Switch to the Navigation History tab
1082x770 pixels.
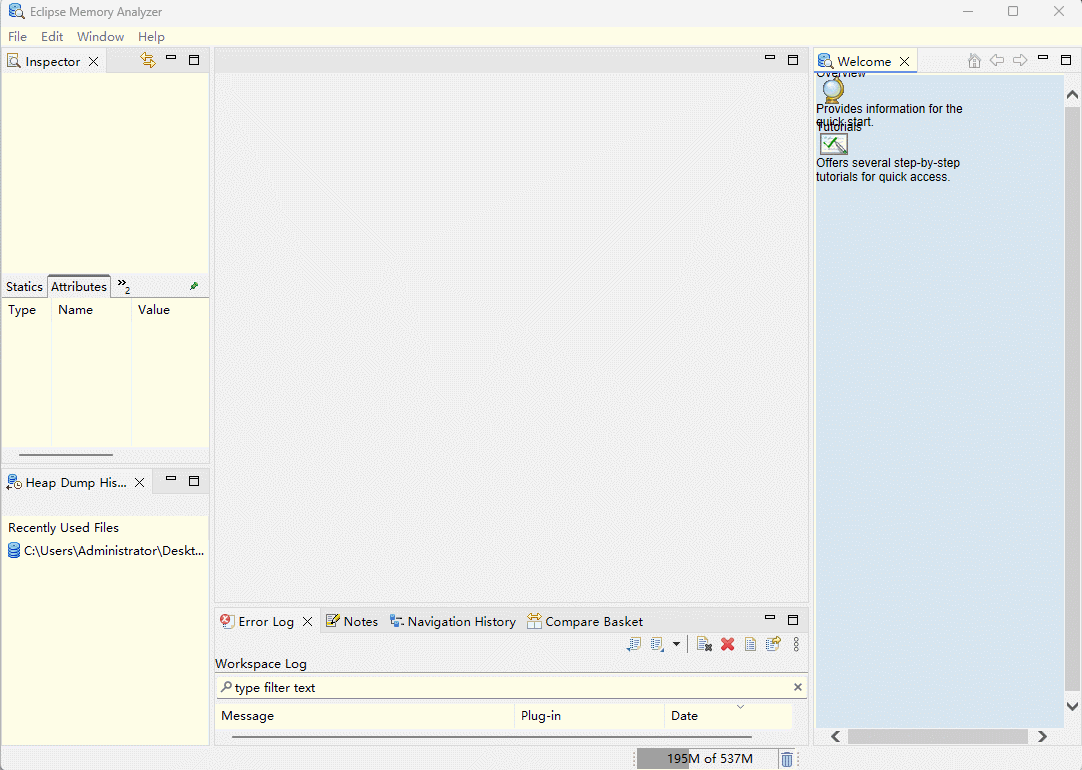coord(453,622)
